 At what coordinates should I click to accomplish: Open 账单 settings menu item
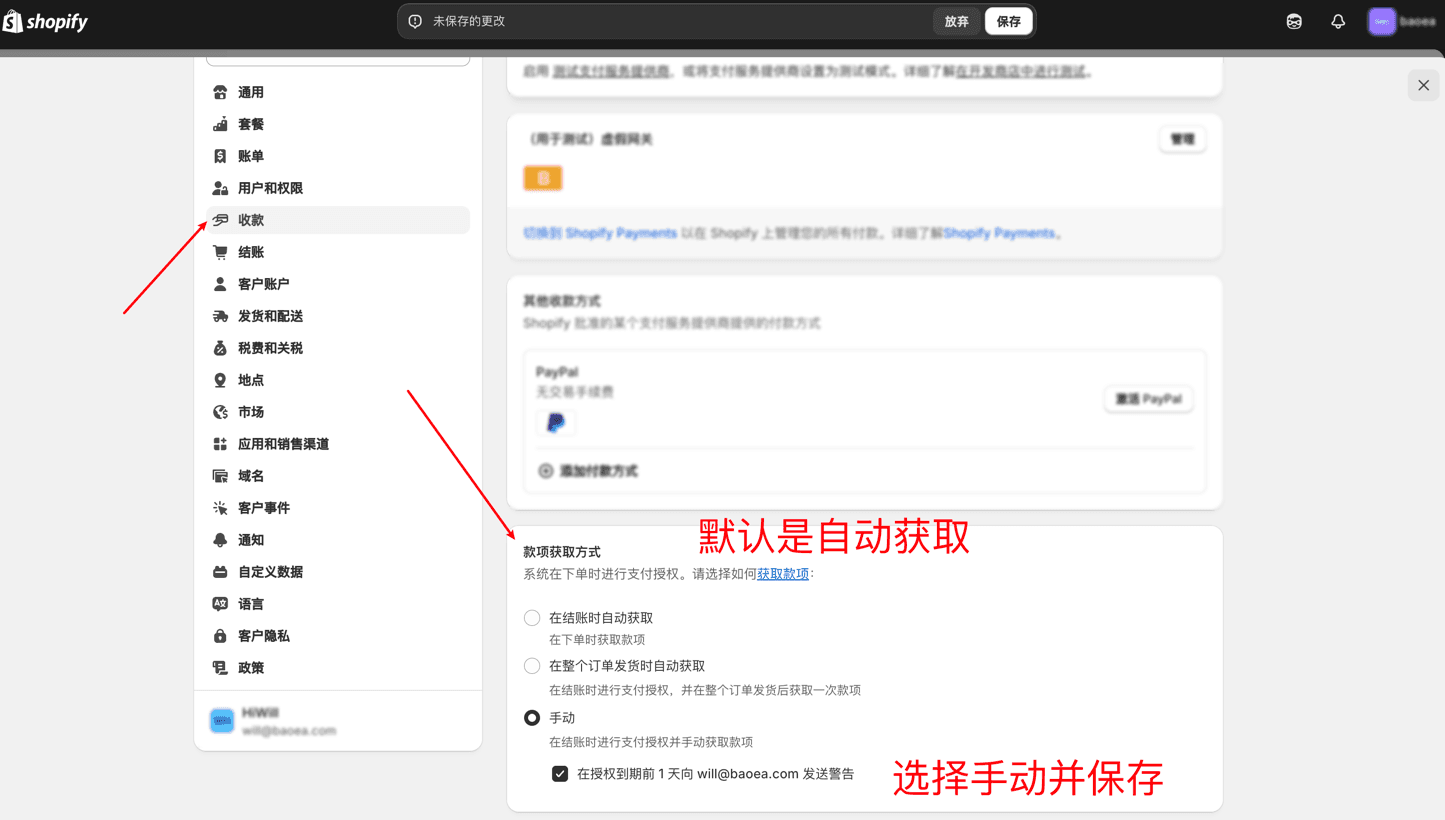(x=338, y=156)
